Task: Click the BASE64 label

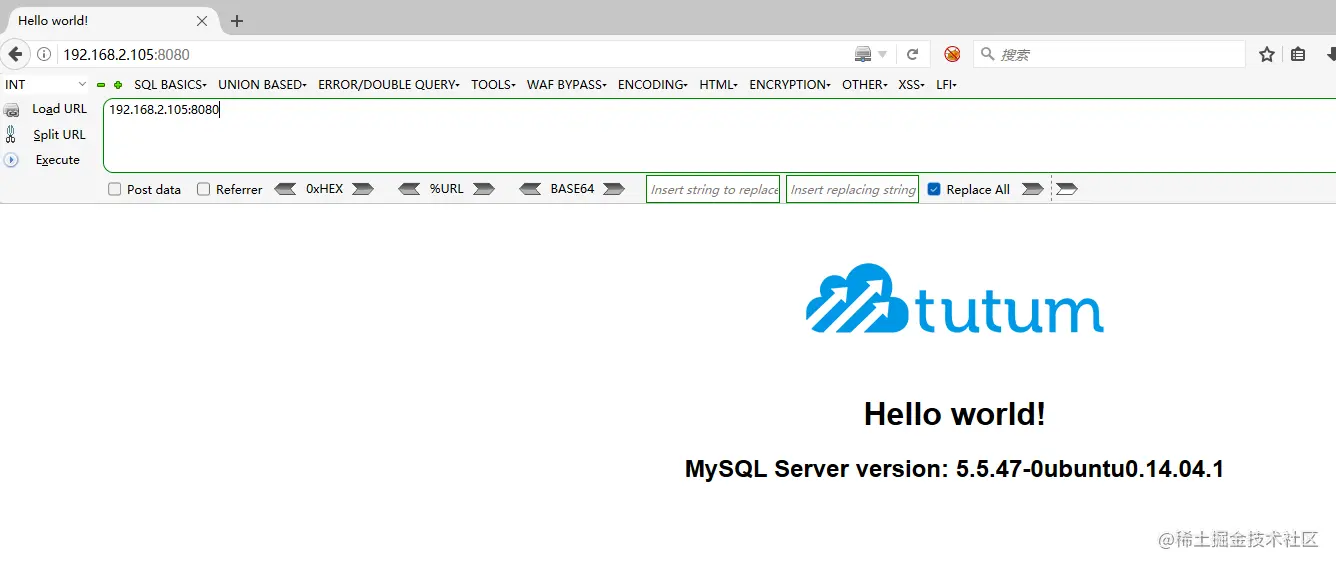Action: click(572, 189)
